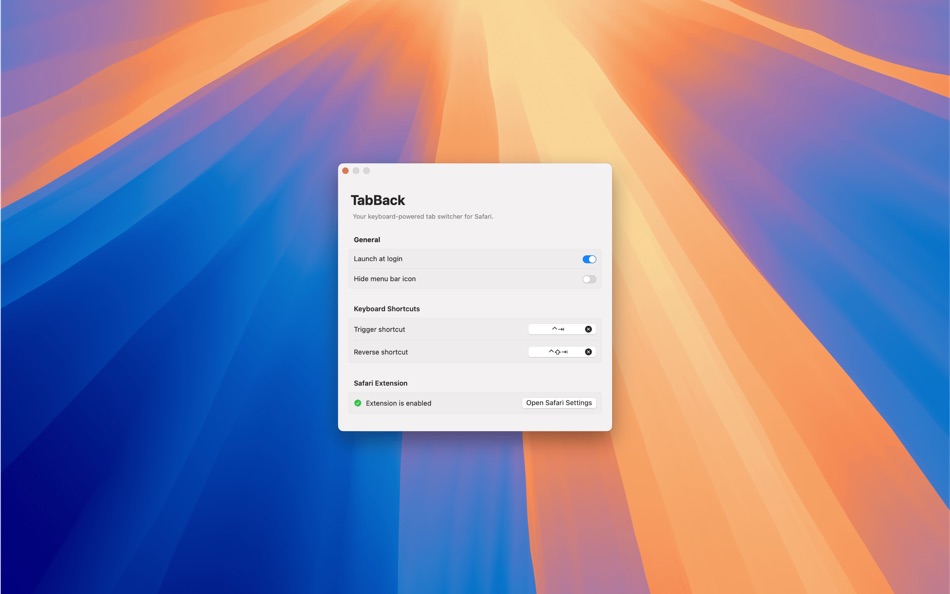Click the 'Extension is enabled' status text
950x594 pixels.
click(x=399, y=404)
